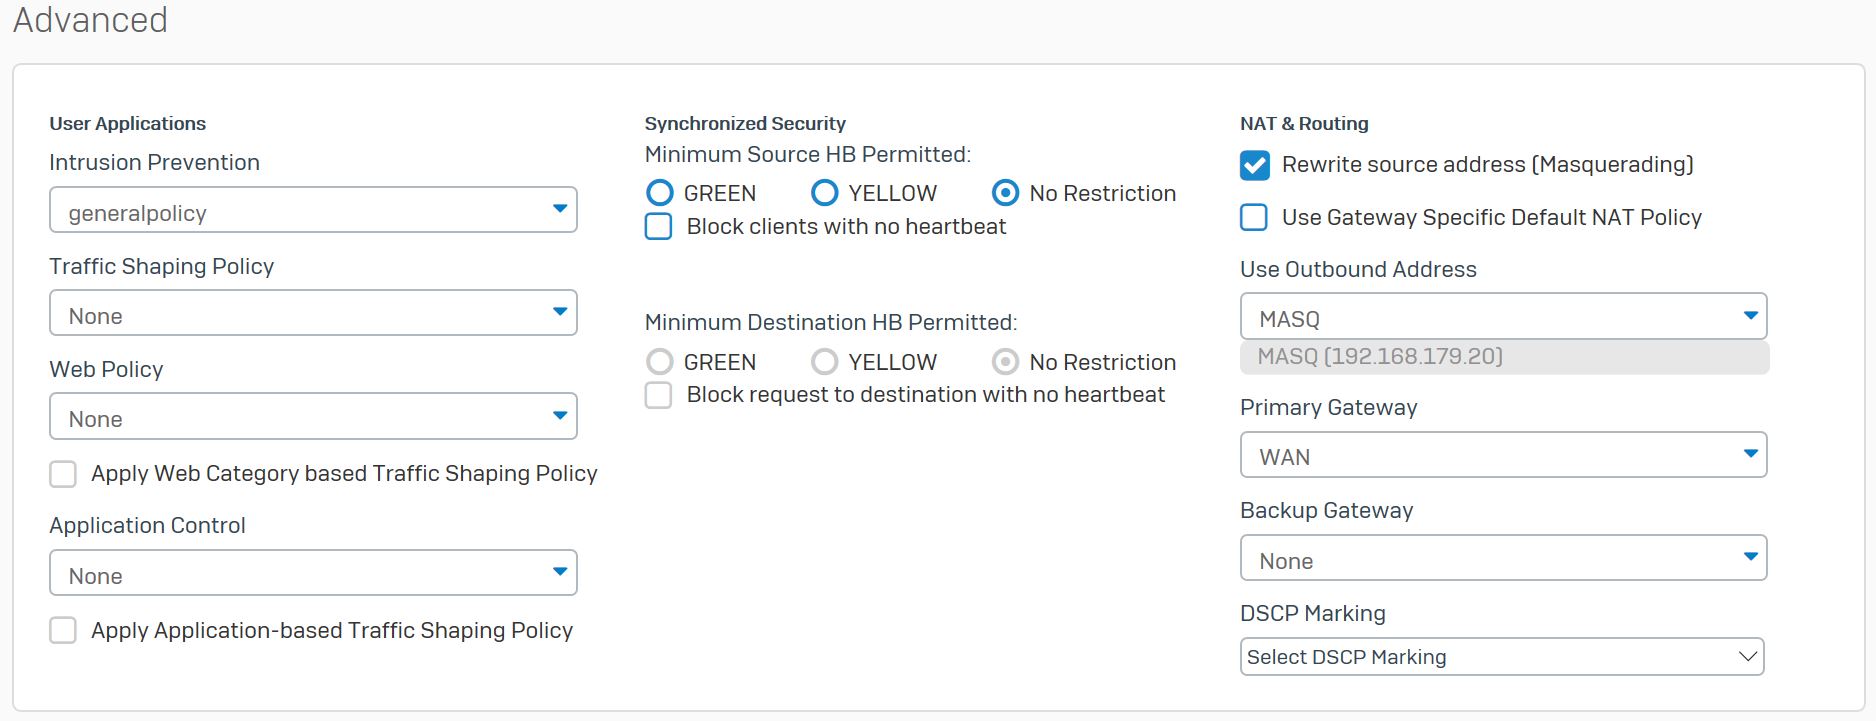The height and width of the screenshot is (721, 1876).
Task: Choose No Restriction for Minimum Source HB
Action: (x=1006, y=193)
